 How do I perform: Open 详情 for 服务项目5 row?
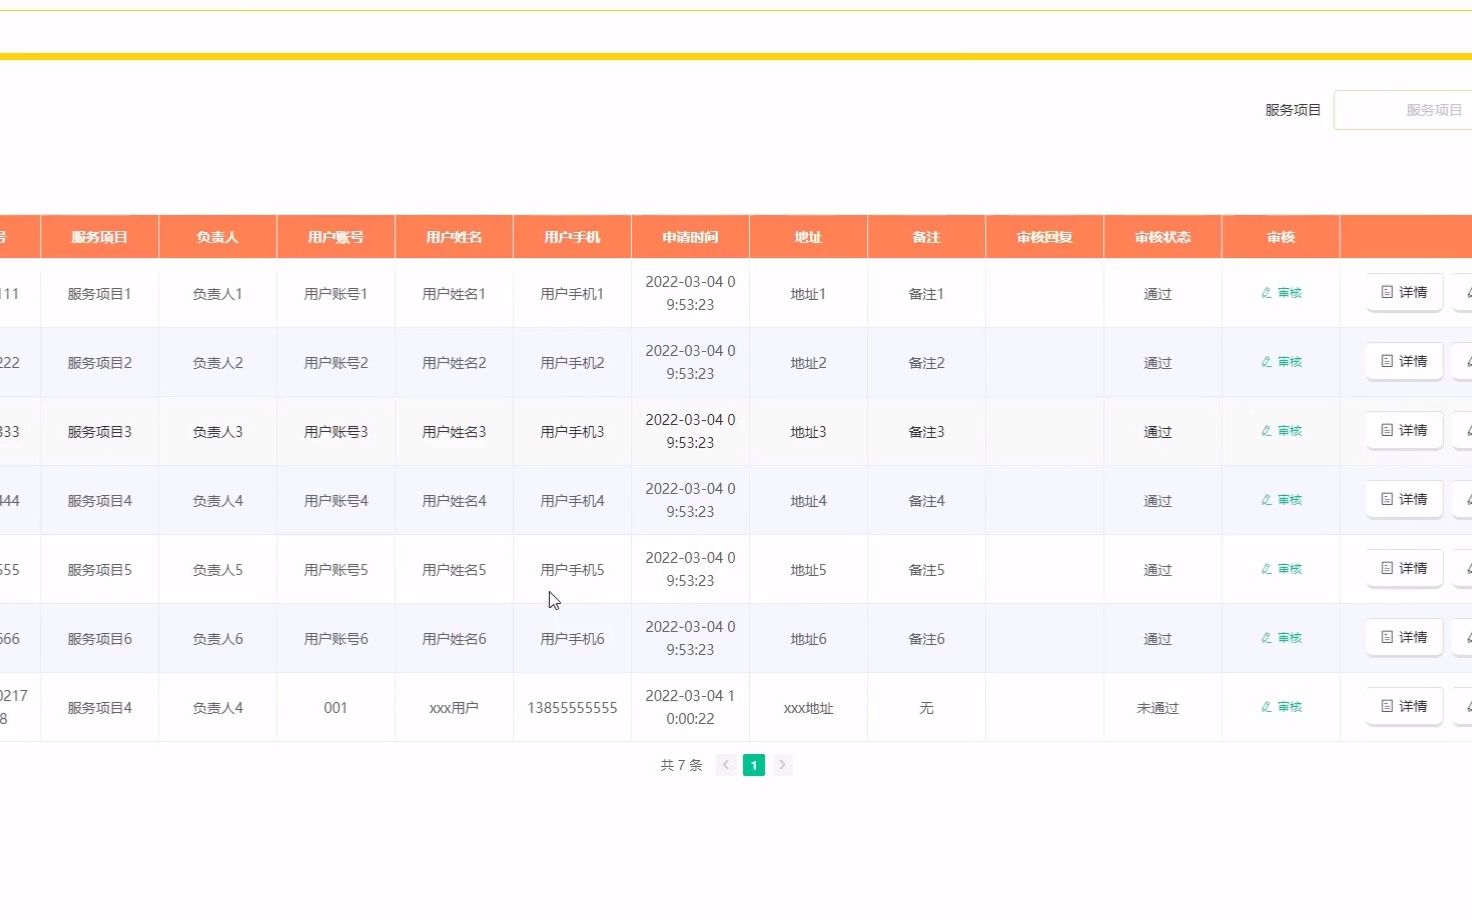point(1404,568)
